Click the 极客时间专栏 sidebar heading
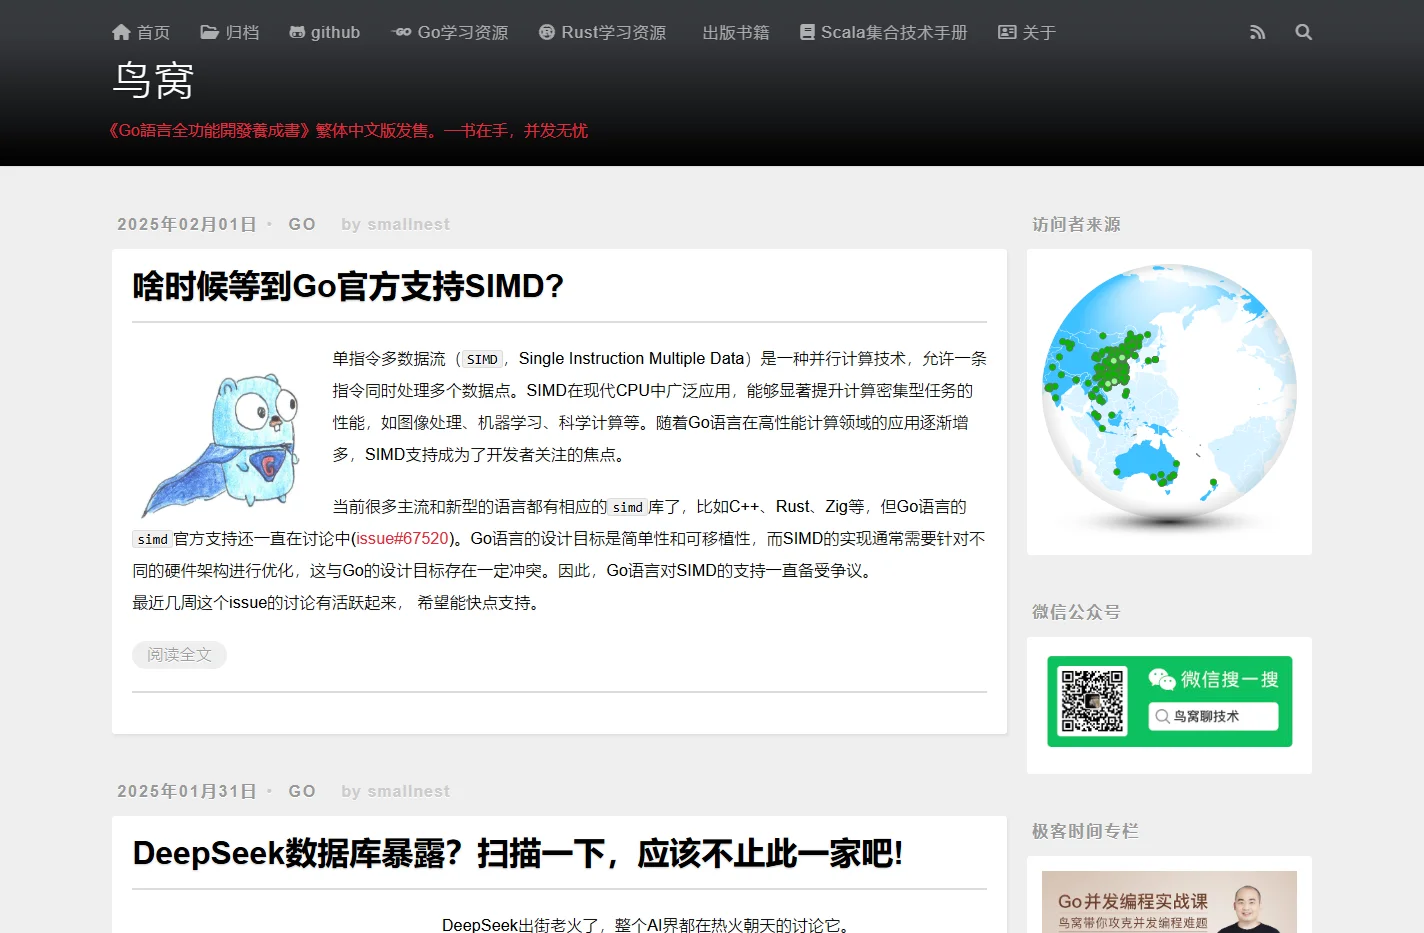Image resolution: width=1424 pixels, height=933 pixels. 1085,831
